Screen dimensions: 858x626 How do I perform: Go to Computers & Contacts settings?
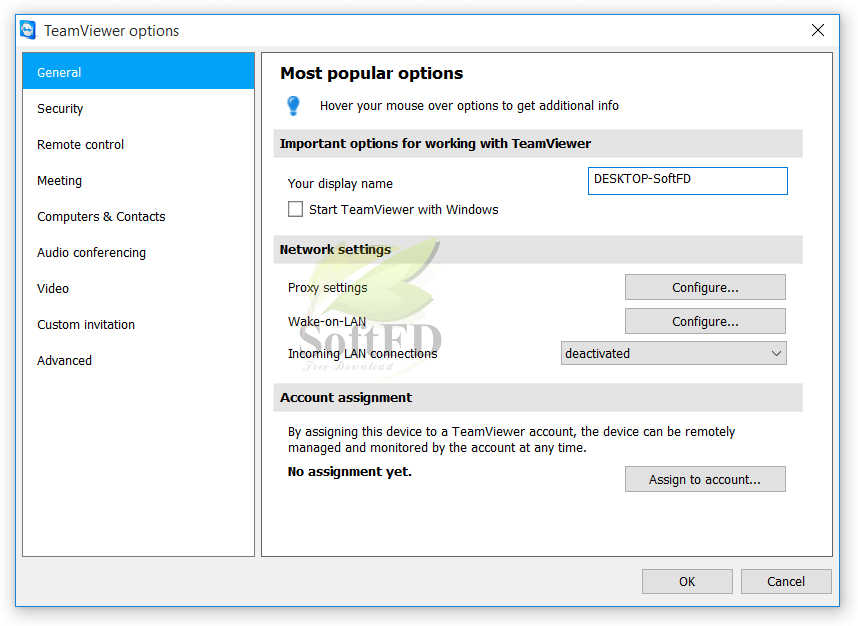click(138, 217)
